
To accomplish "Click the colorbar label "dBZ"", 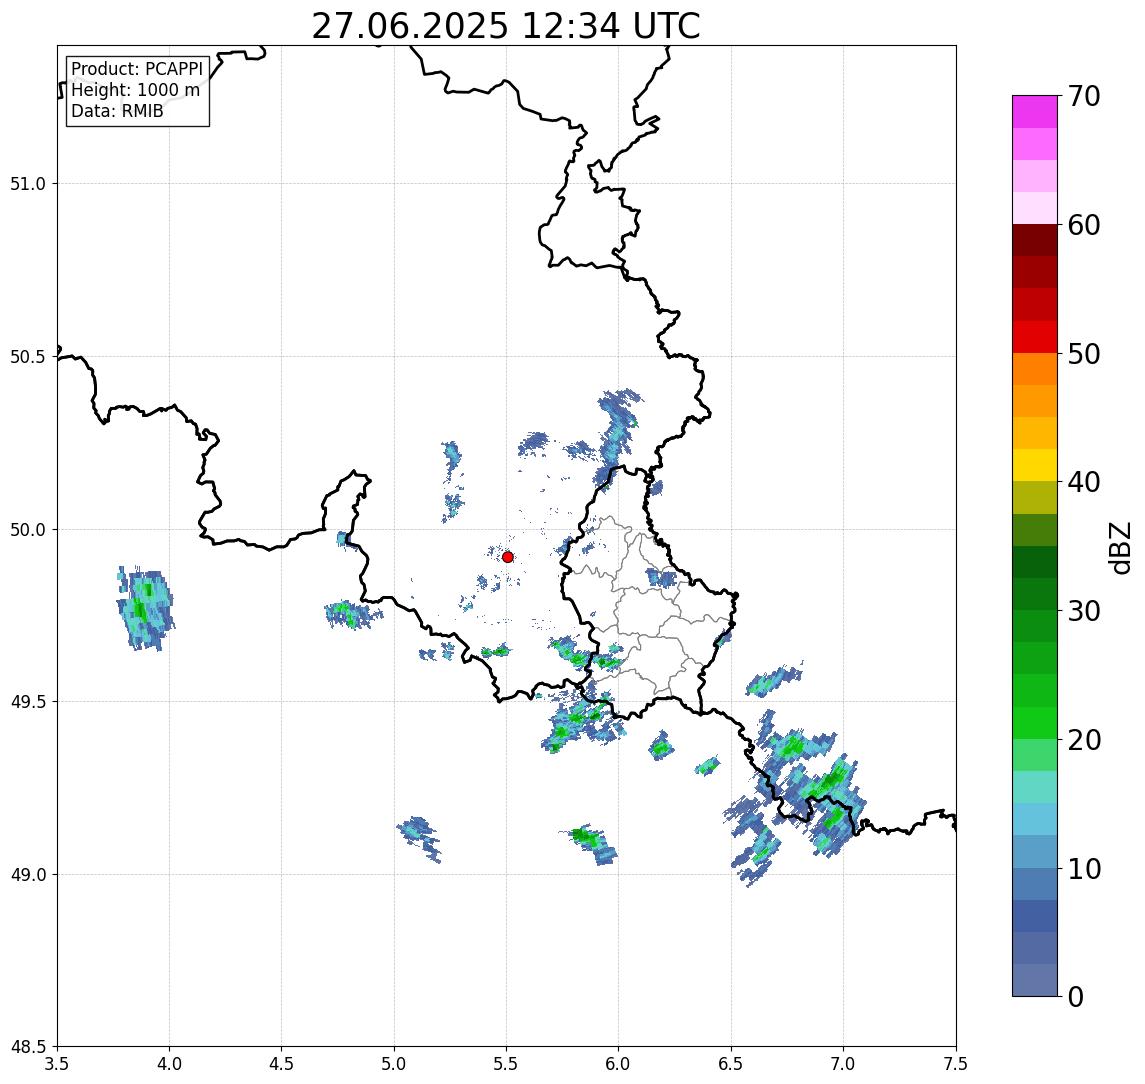I will 1119,548.
